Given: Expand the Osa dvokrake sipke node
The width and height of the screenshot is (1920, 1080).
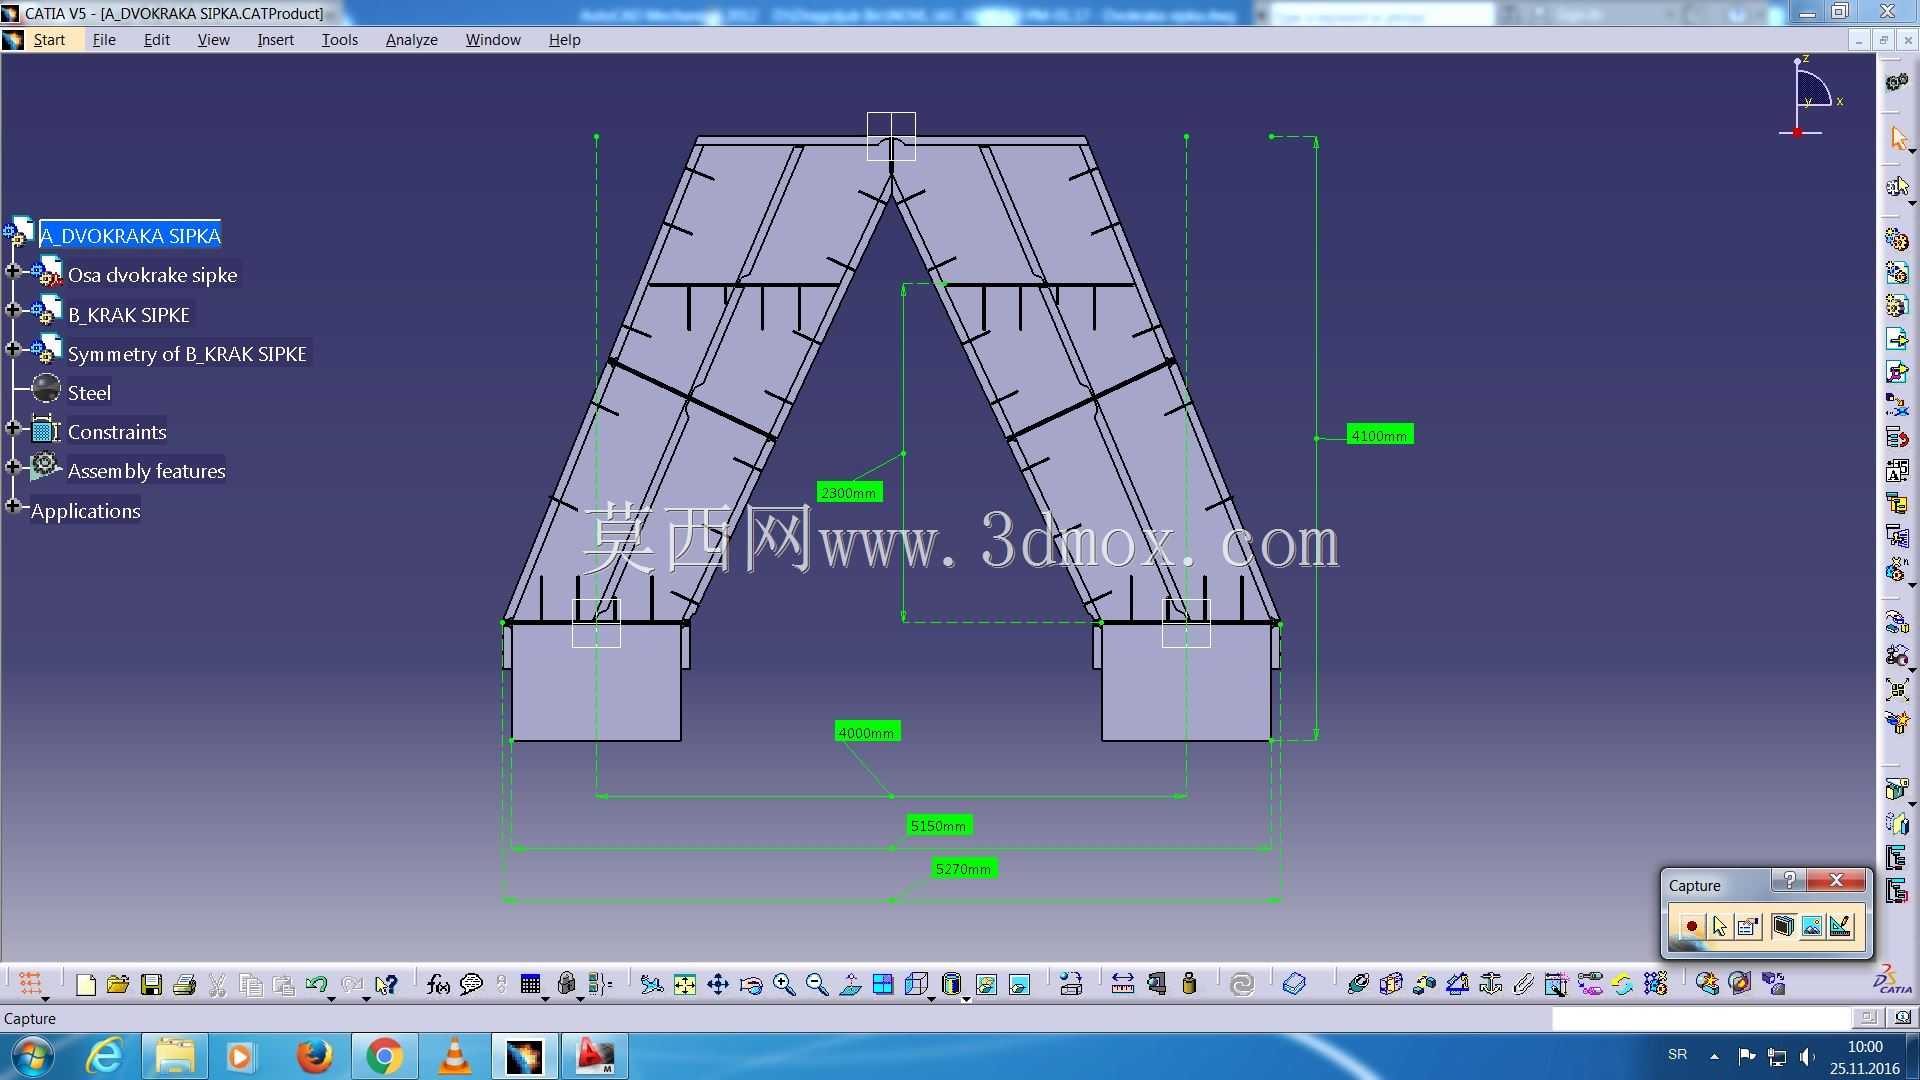Looking at the screenshot, I should point(13,271).
